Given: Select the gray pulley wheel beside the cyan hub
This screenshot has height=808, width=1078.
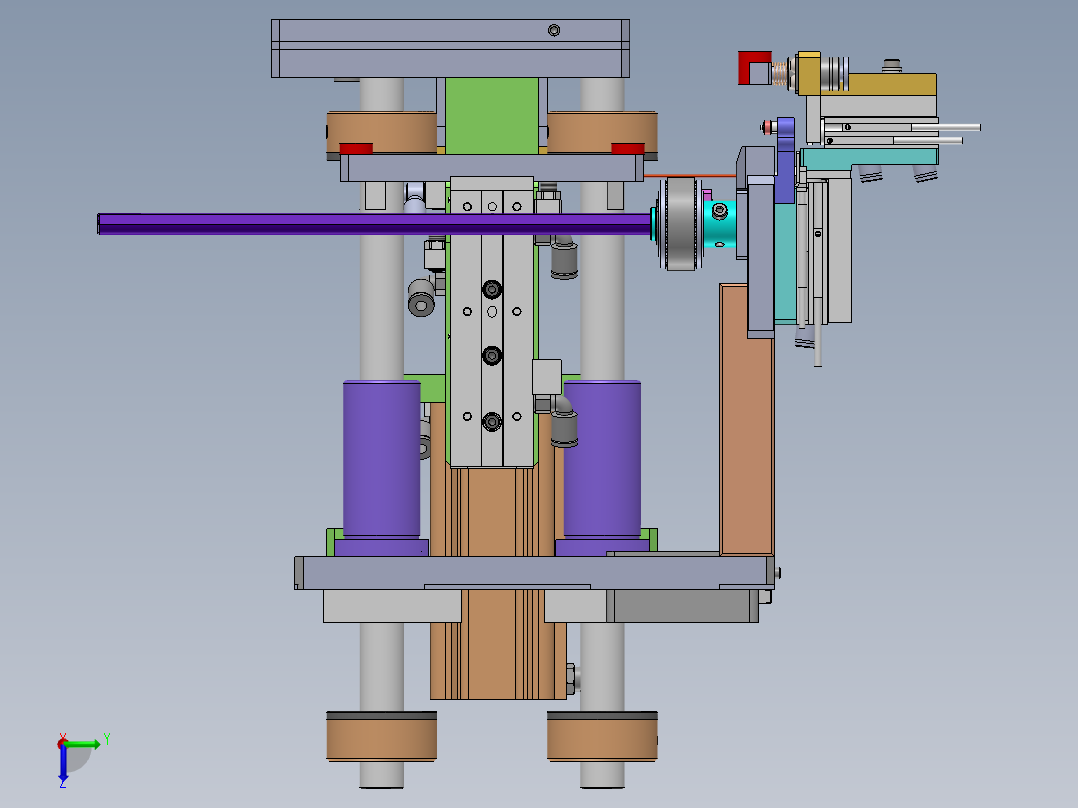Looking at the screenshot, I should 679,224.
